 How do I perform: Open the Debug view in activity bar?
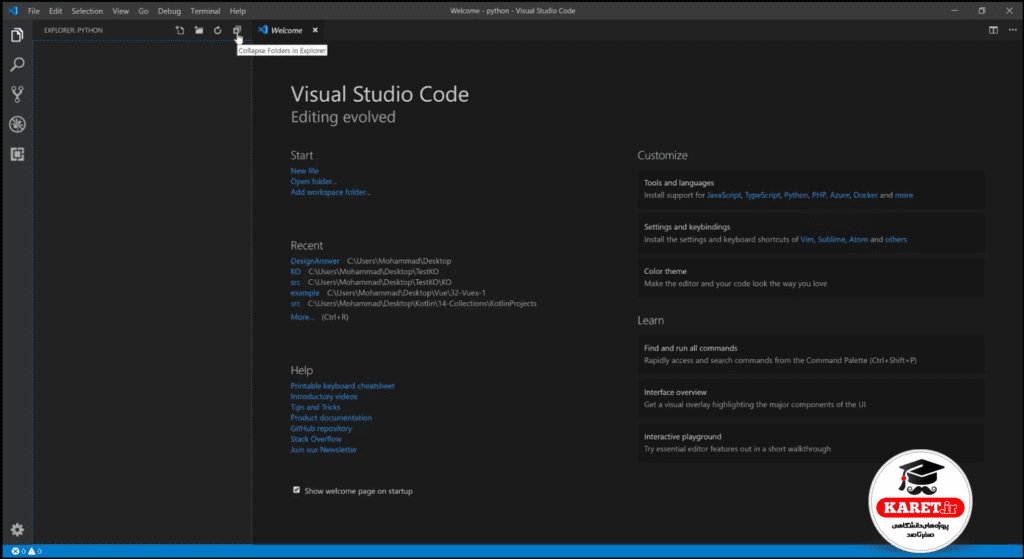pyautogui.click(x=17, y=124)
